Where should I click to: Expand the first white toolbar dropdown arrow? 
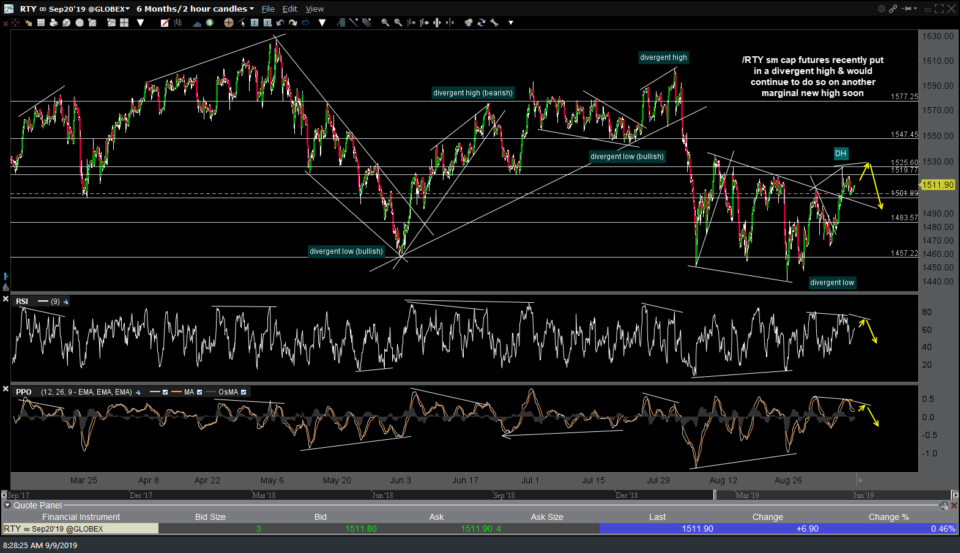[140, 23]
